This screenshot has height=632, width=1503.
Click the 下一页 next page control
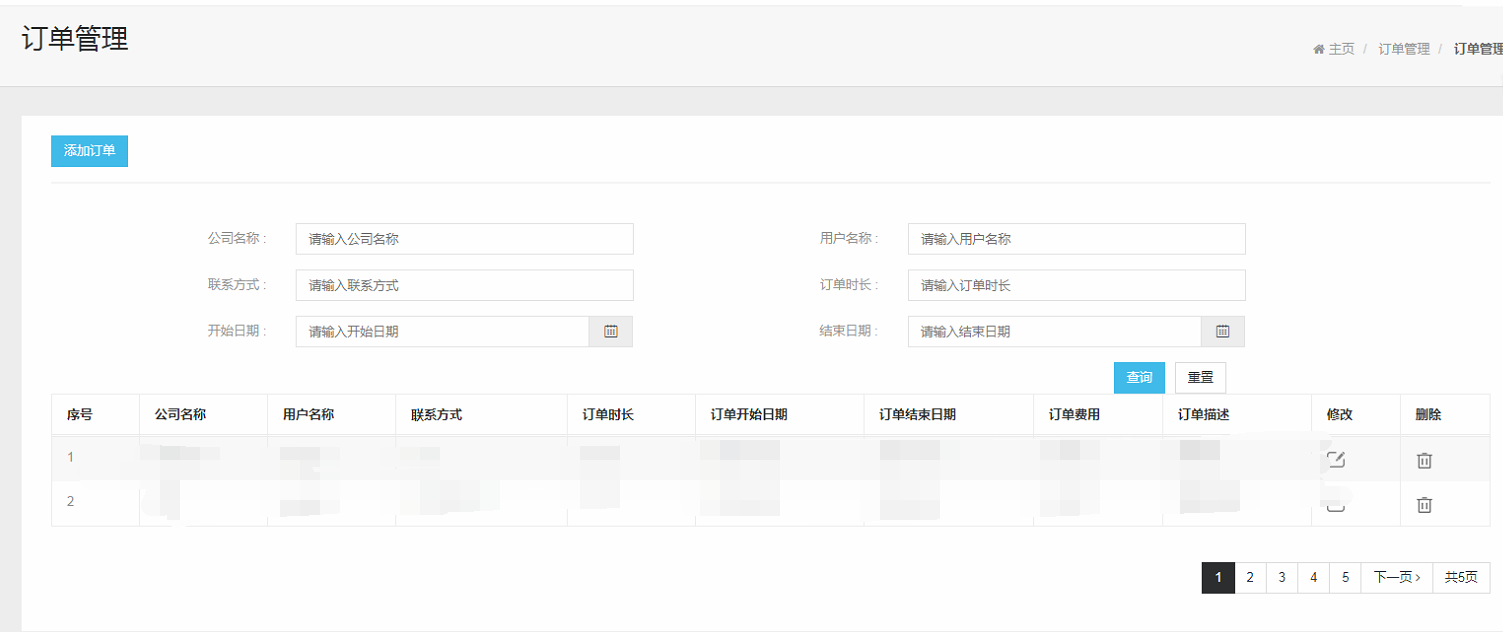point(1396,577)
